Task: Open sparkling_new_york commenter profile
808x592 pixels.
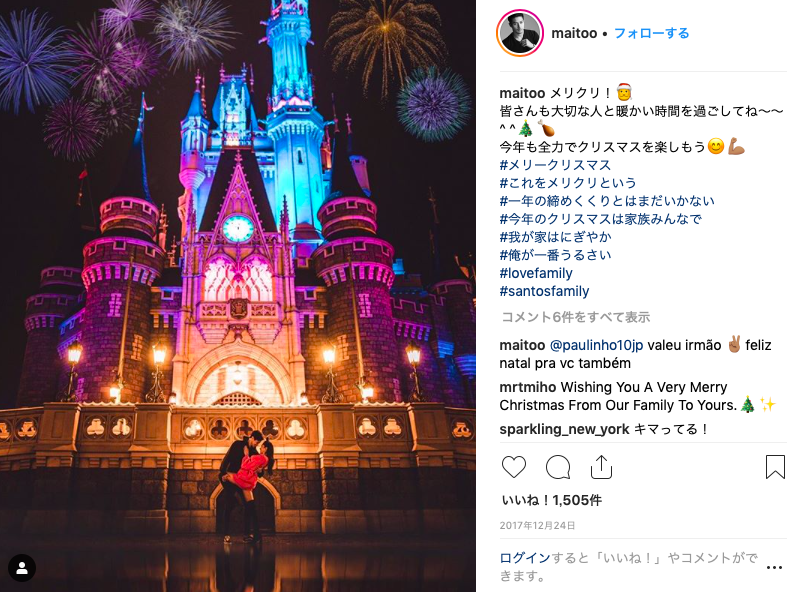Action: point(564,429)
